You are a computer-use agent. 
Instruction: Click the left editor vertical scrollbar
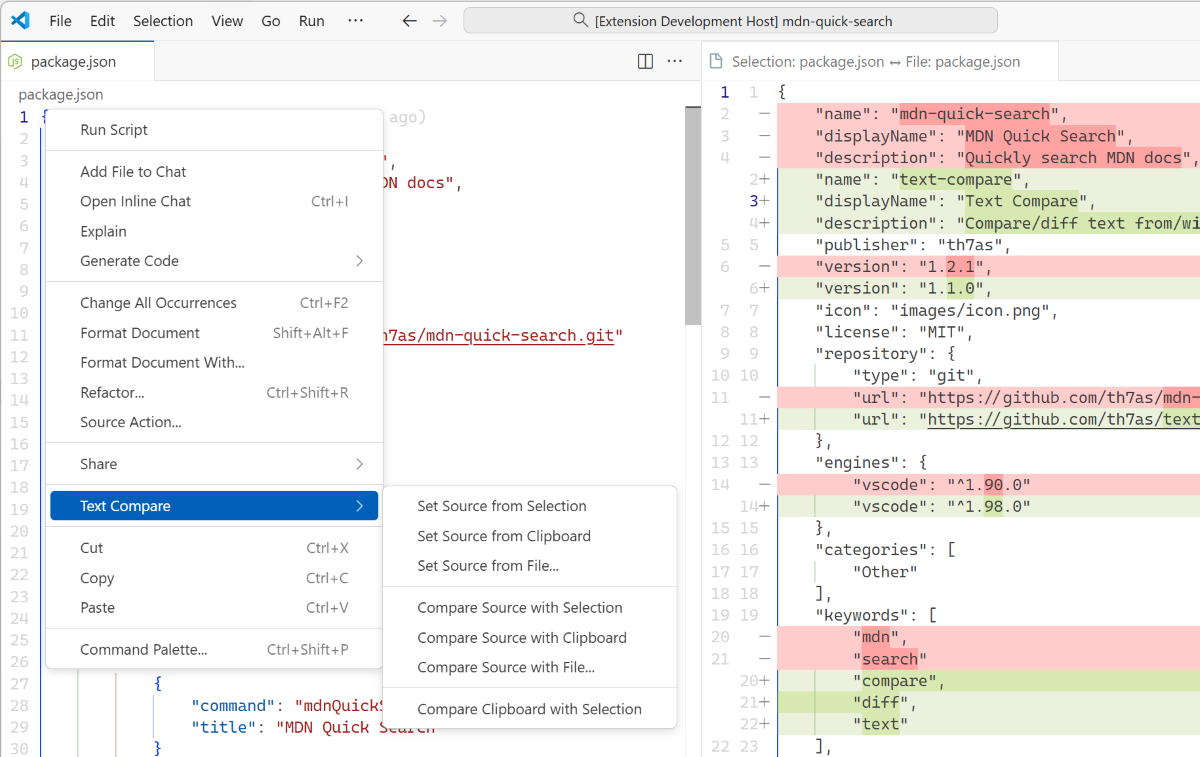[693, 215]
